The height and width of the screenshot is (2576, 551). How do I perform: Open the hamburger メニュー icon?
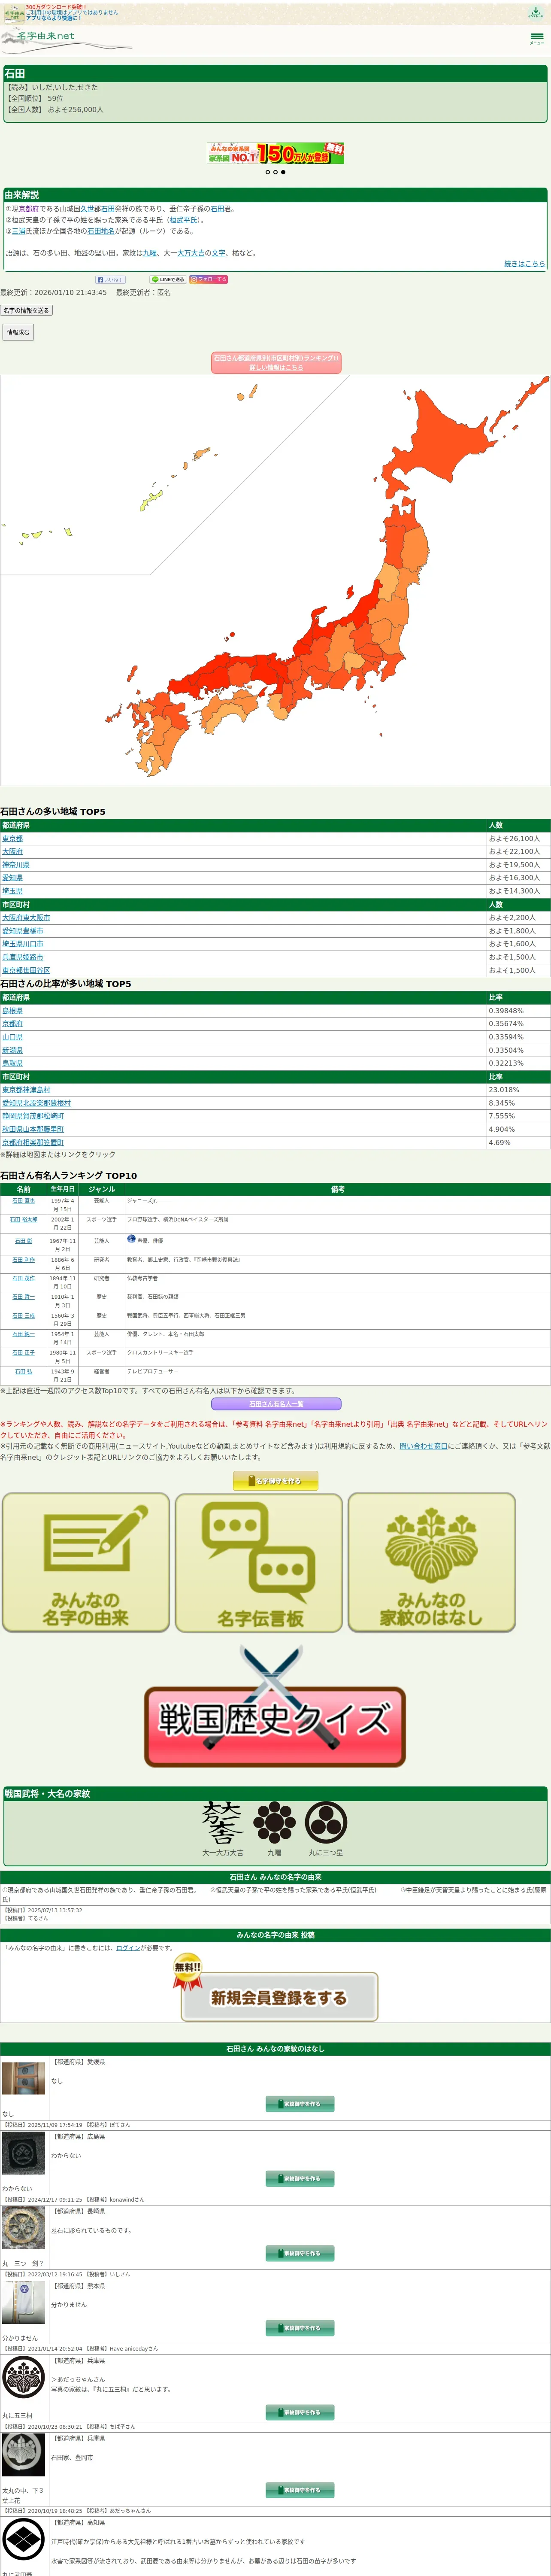point(537,38)
